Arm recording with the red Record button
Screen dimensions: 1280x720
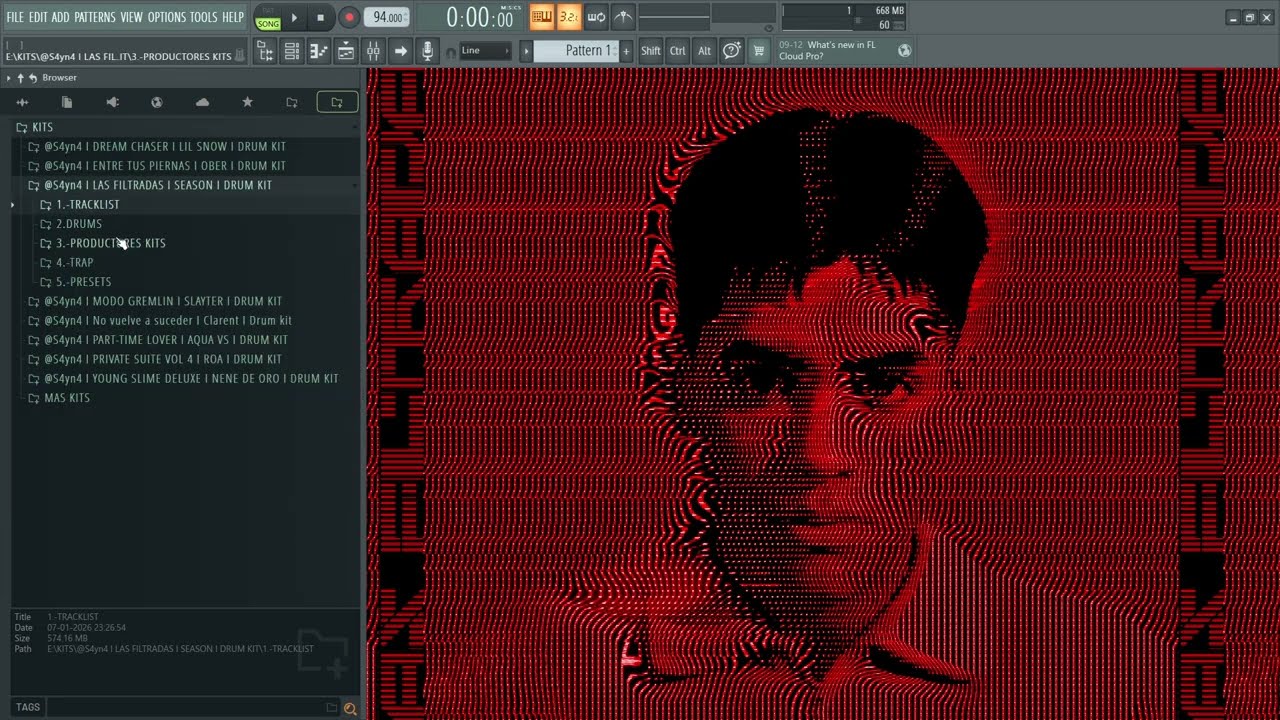(348, 17)
